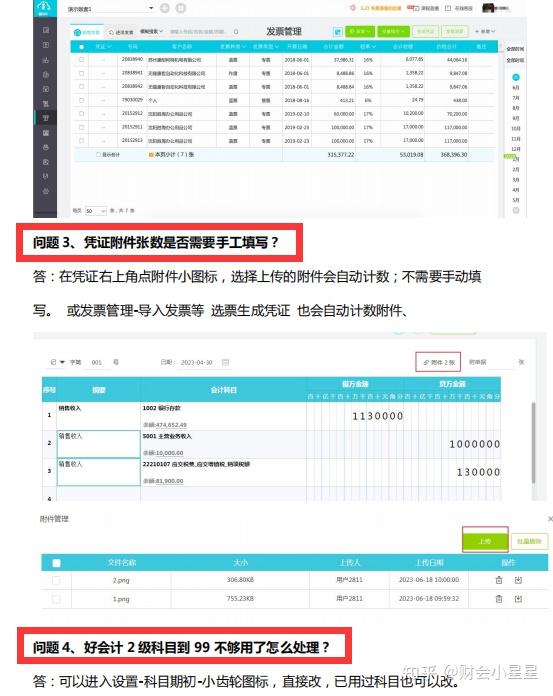
Task: Check the box for file 2.png
Action: [56, 580]
